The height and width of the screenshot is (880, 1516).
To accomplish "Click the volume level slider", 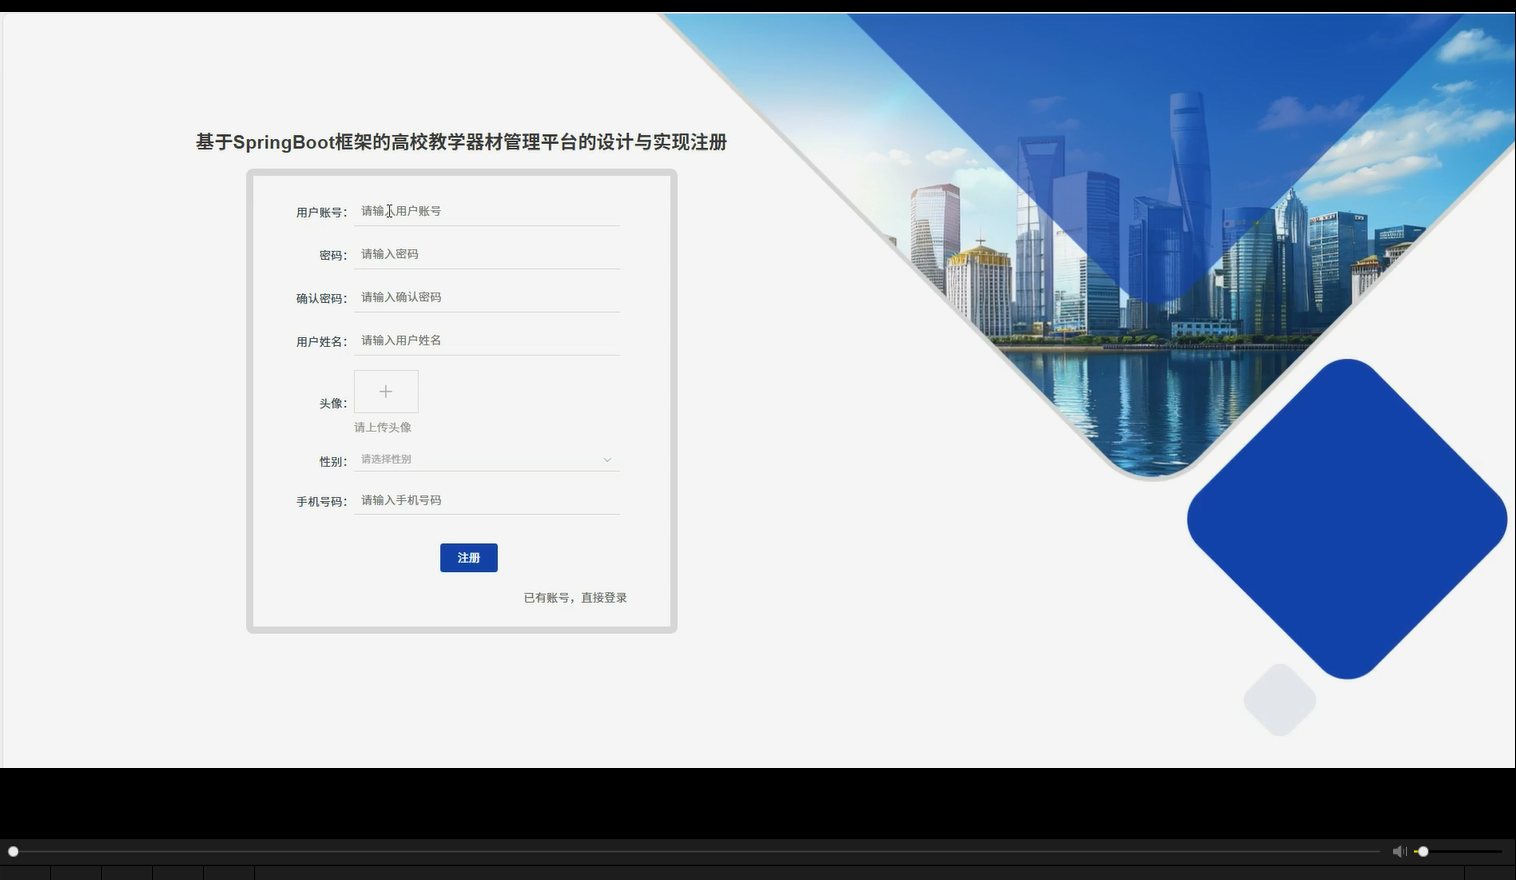I will 1423,851.
